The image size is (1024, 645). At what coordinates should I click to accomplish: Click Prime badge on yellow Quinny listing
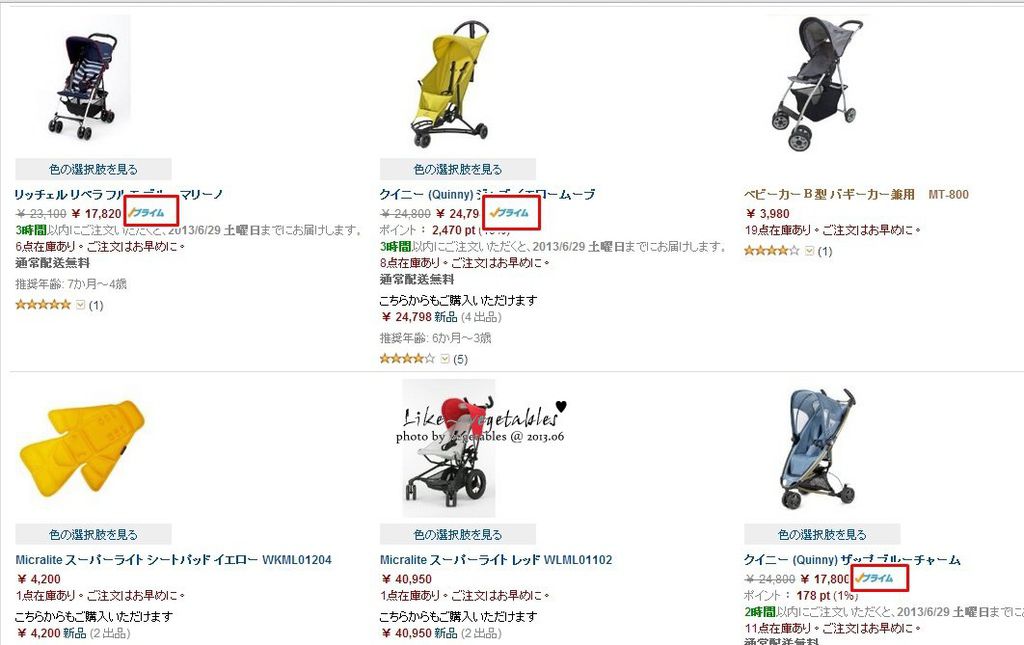pyautogui.click(x=510, y=213)
